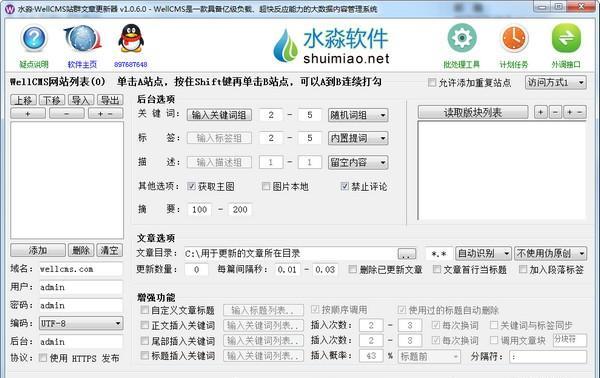Screen dimensions: 600x378
Task: Click the site-list + - invert button
Action: click(x=105, y=114)
